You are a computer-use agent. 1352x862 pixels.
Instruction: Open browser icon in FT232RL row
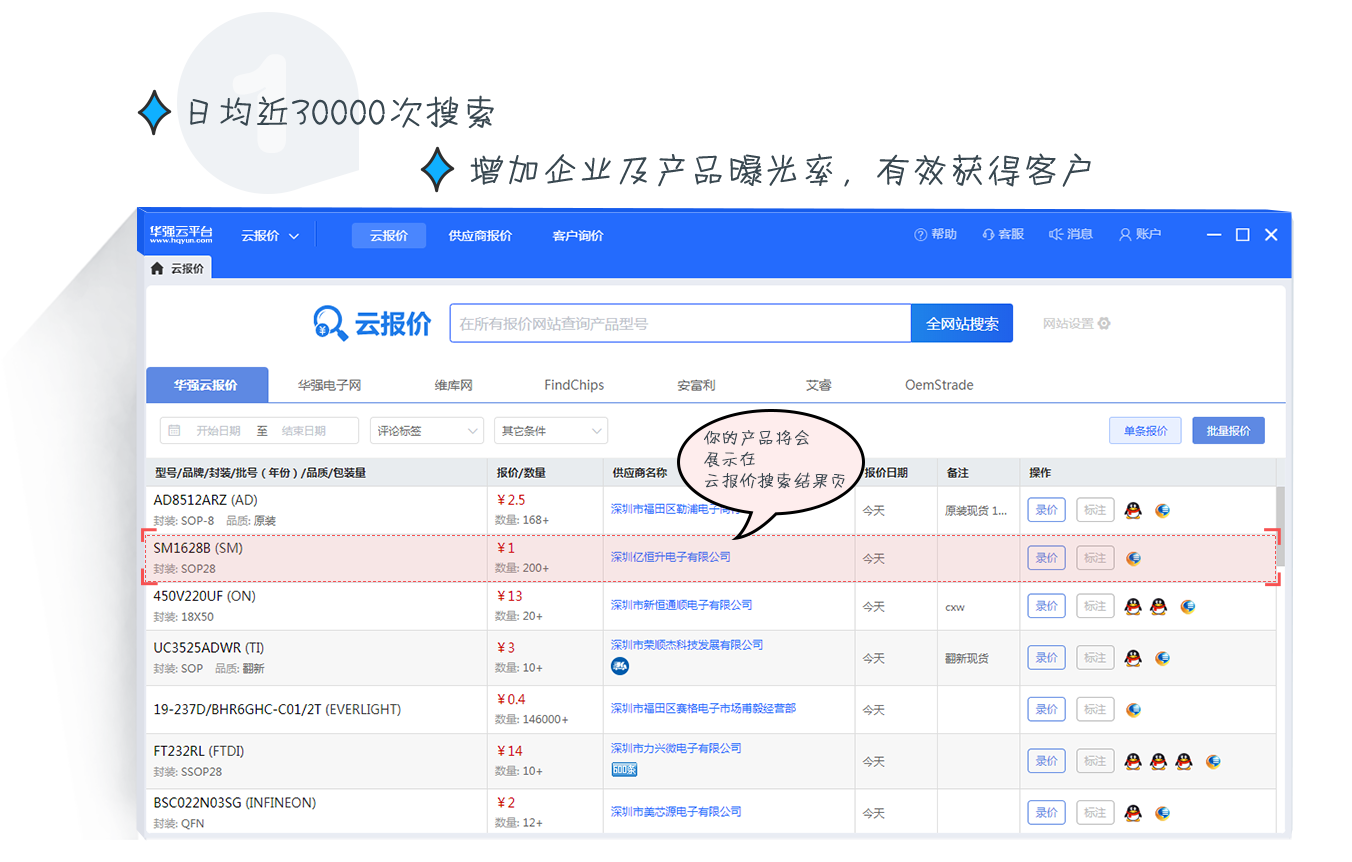point(1213,762)
